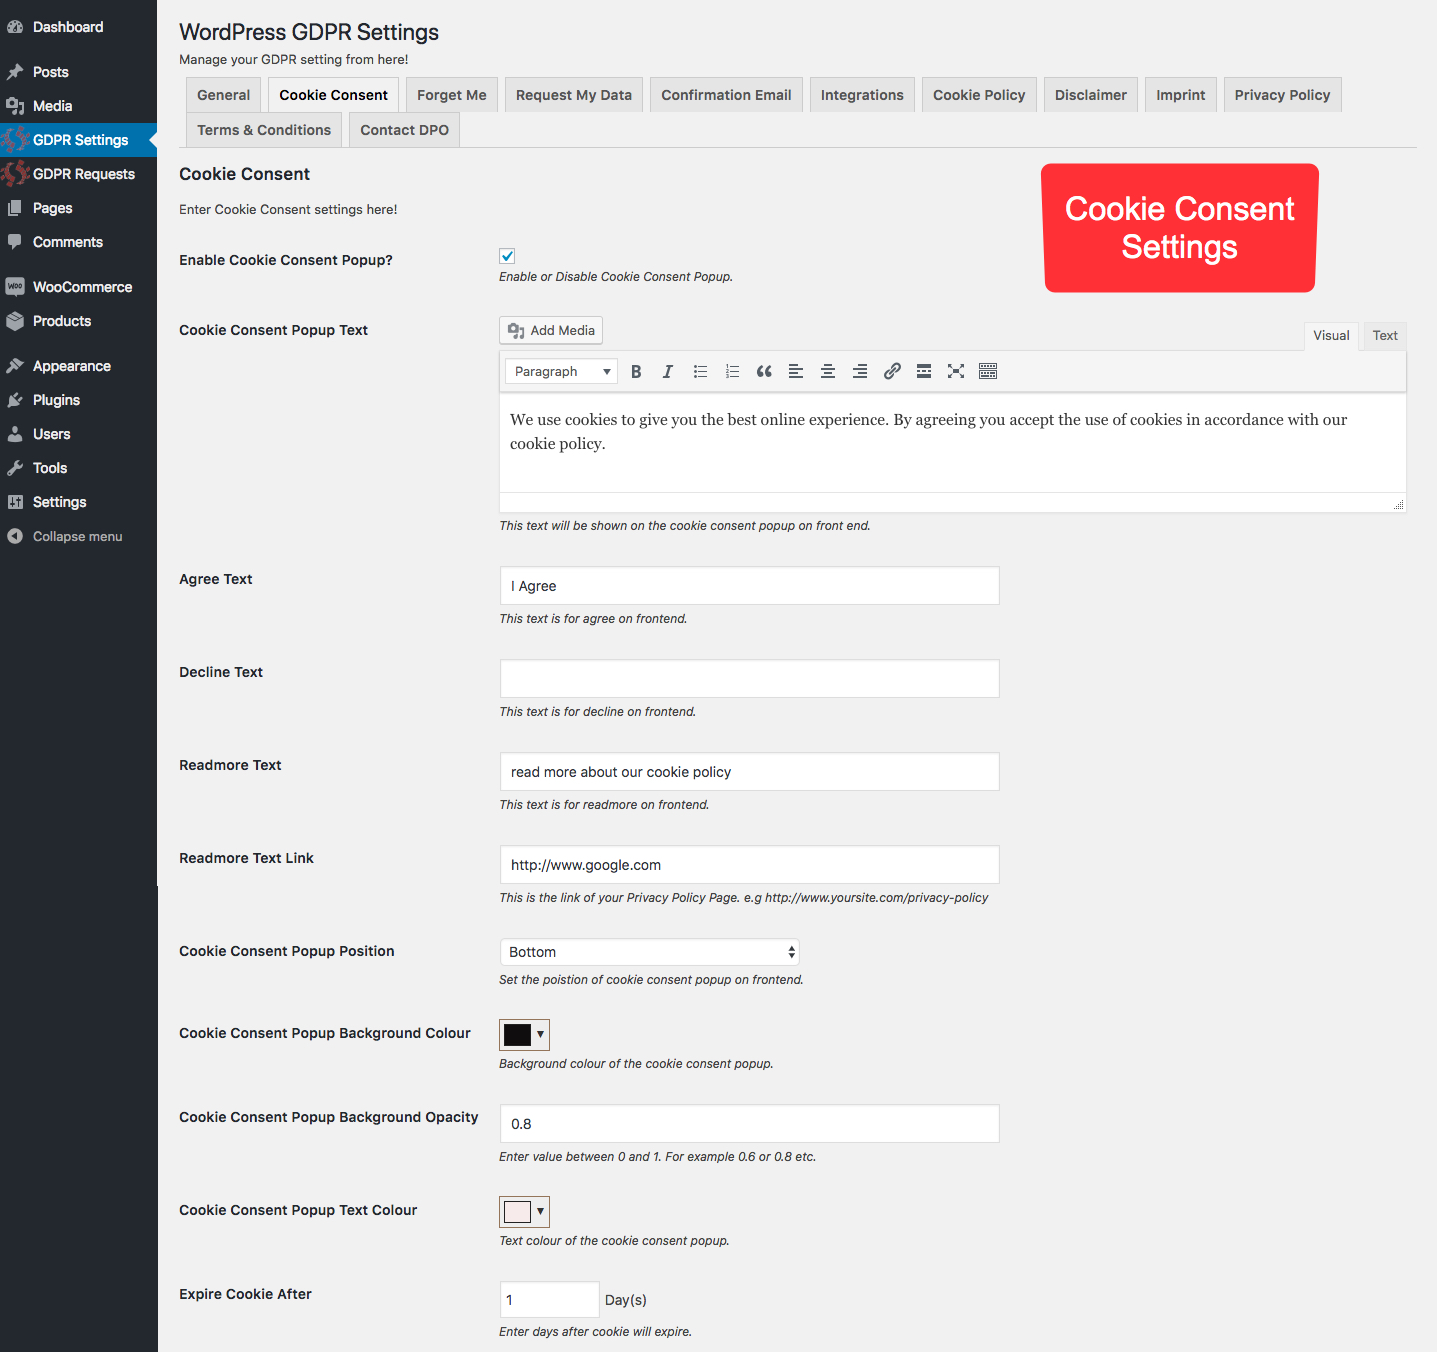Open Dashboard from sidebar

click(x=78, y=27)
